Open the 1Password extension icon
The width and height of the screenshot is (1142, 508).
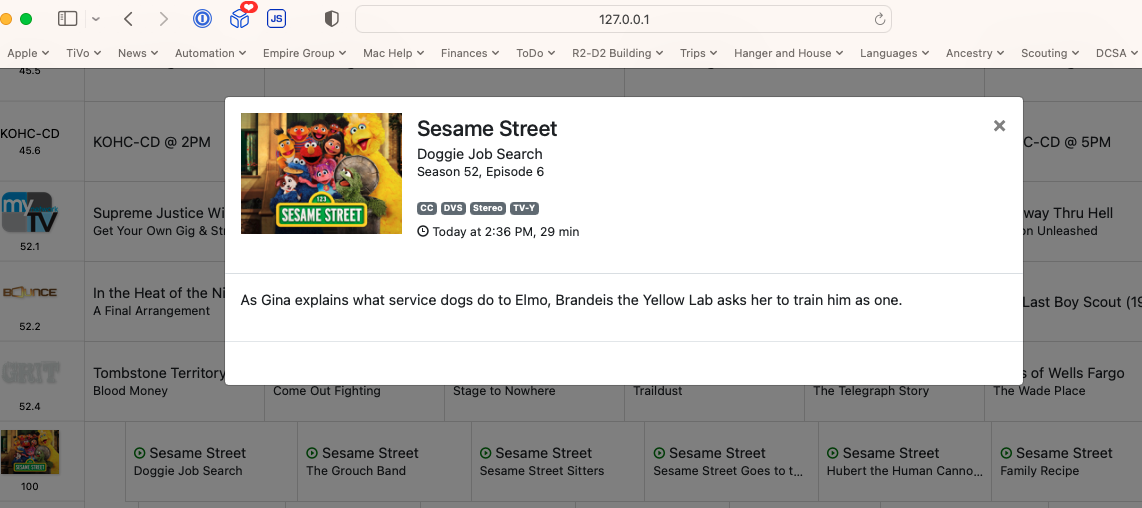click(203, 19)
